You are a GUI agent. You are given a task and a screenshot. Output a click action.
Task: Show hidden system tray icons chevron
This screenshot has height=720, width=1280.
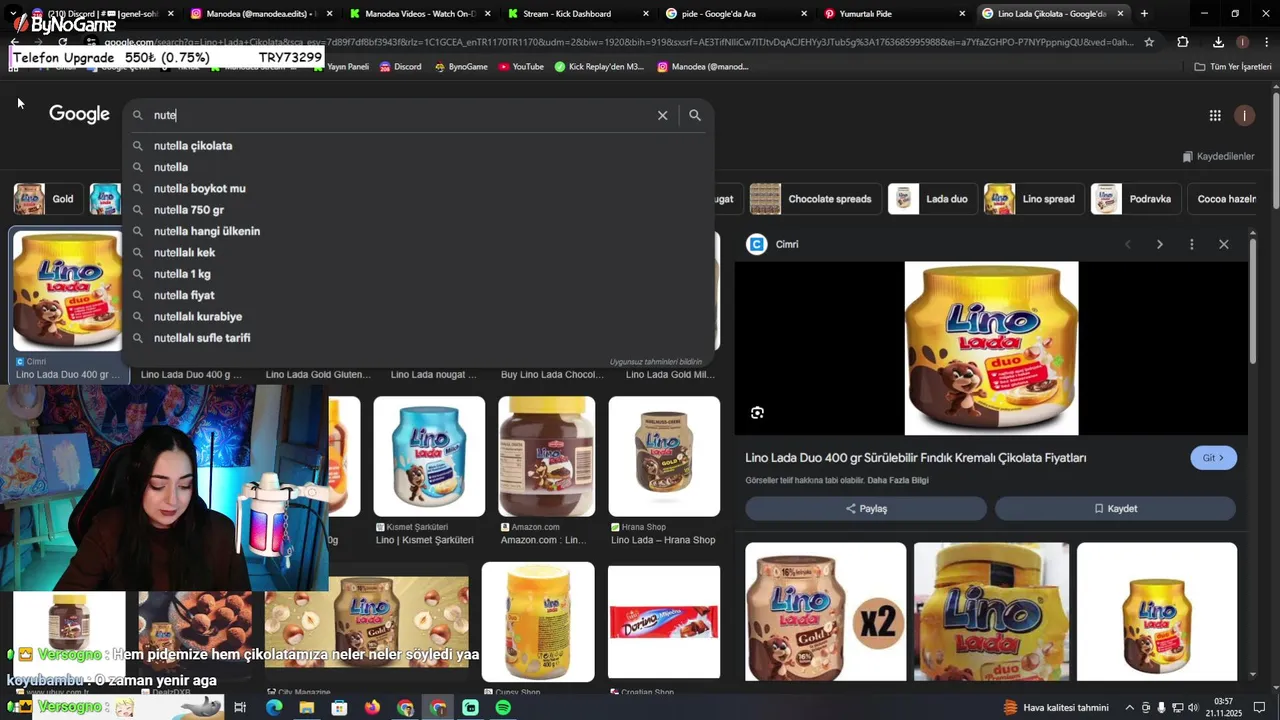[1132, 708]
